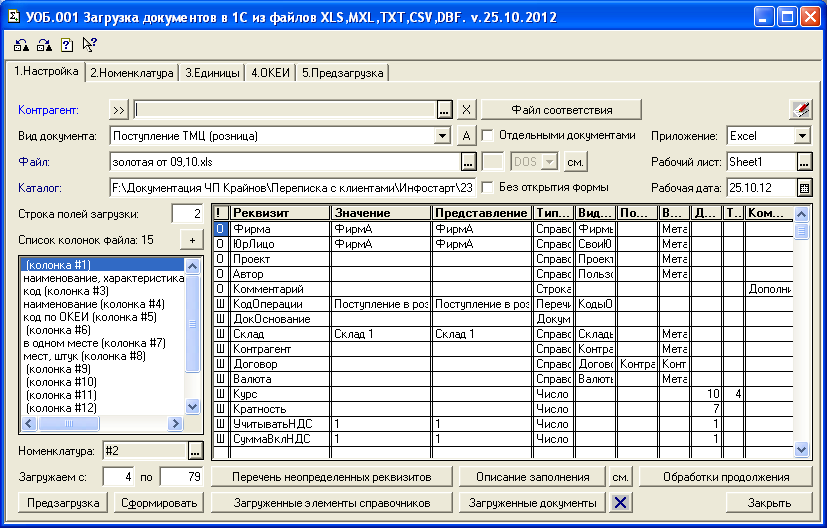Go to 4.ОКЕИ tab

(271, 73)
